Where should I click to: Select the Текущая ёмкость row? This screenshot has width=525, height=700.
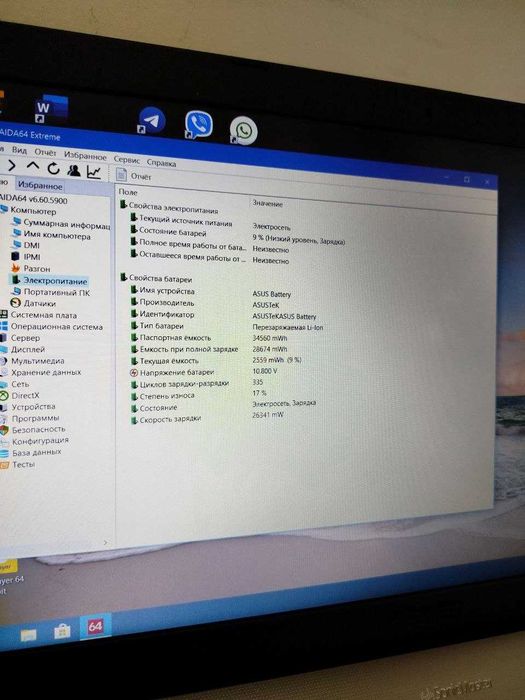(x=216, y=360)
